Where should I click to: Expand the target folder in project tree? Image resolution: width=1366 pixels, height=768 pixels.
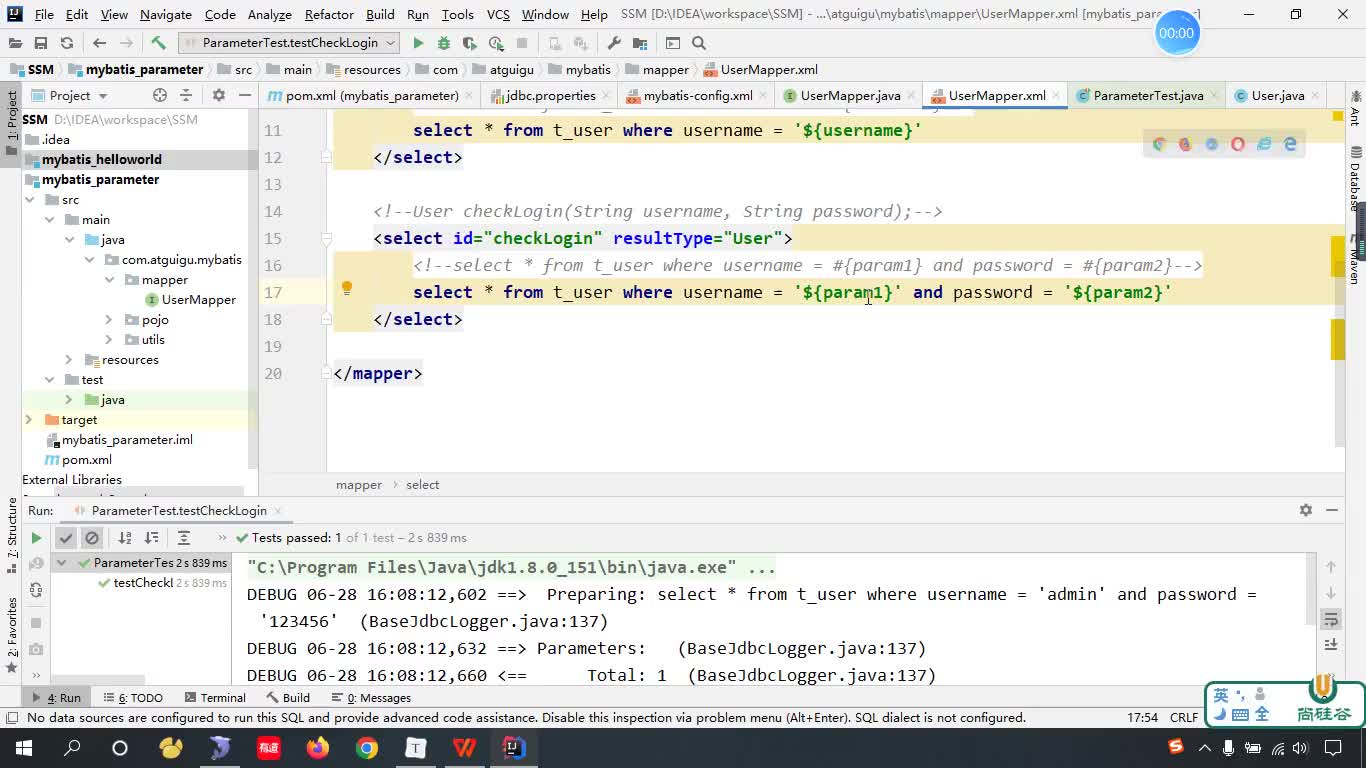coord(29,420)
